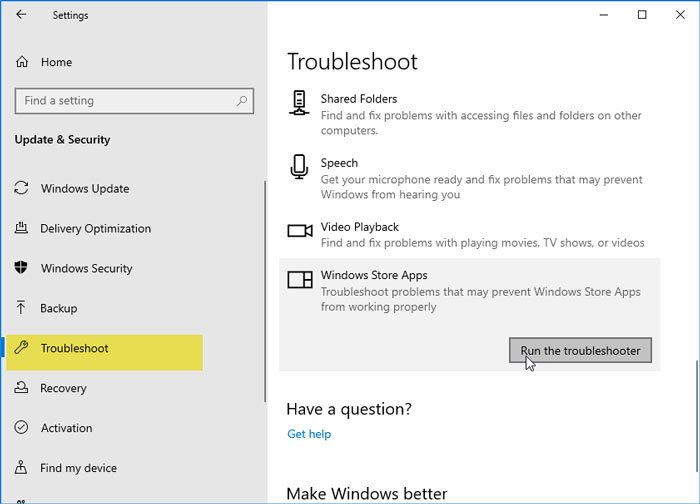Click the Home house icon

click(22, 62)
